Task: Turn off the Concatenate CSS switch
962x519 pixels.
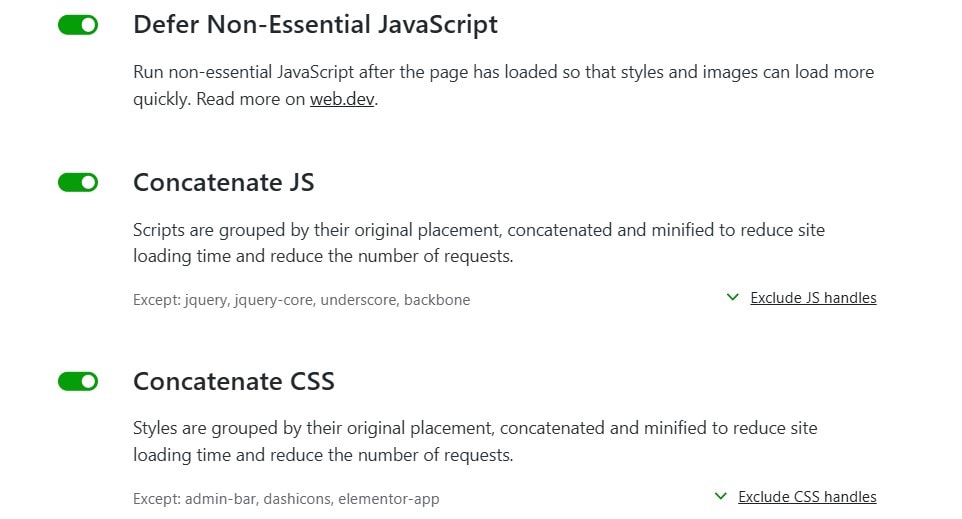Action: click(x=78, y=381)
